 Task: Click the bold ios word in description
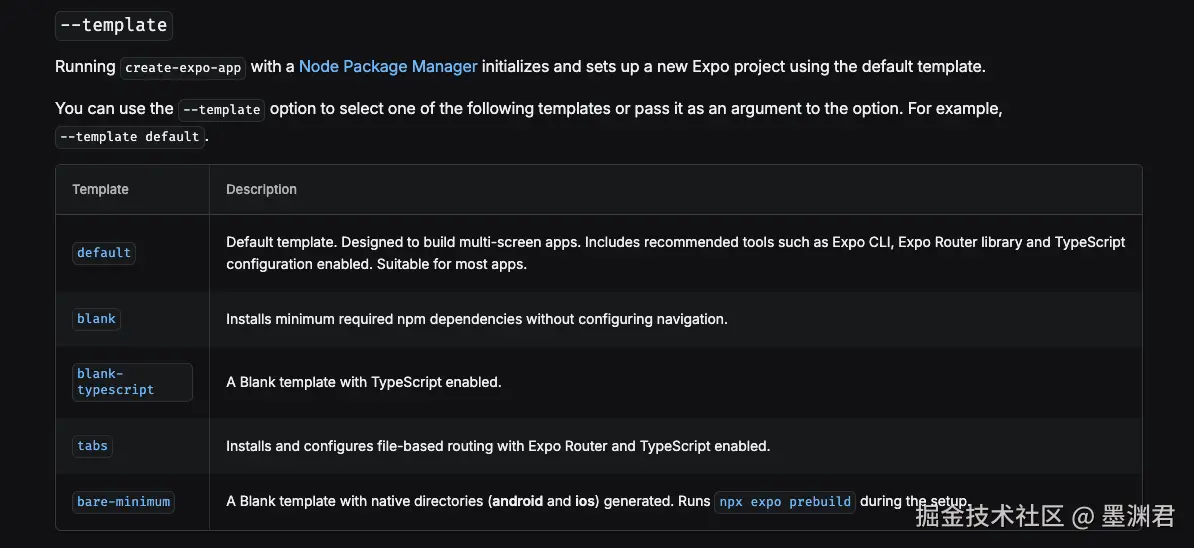[x=586, y=502]
